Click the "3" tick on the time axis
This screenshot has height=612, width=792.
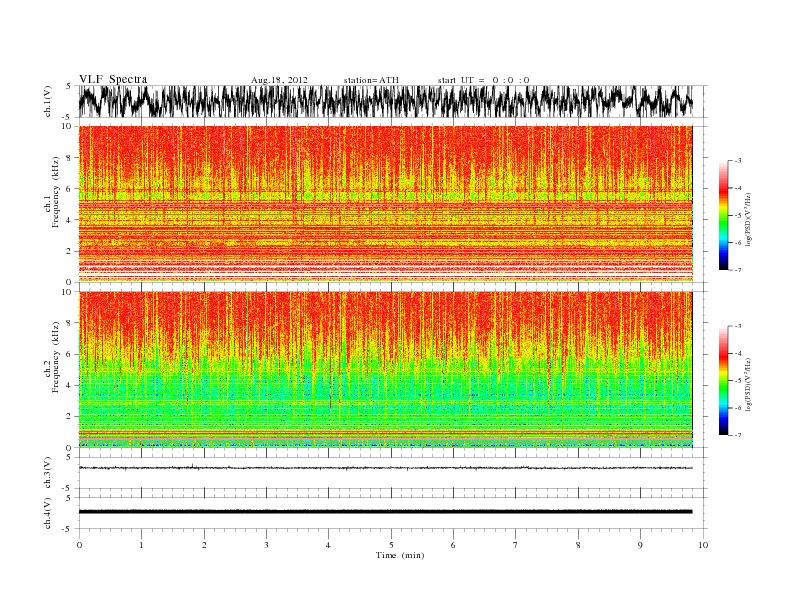[x=266, y=545]
